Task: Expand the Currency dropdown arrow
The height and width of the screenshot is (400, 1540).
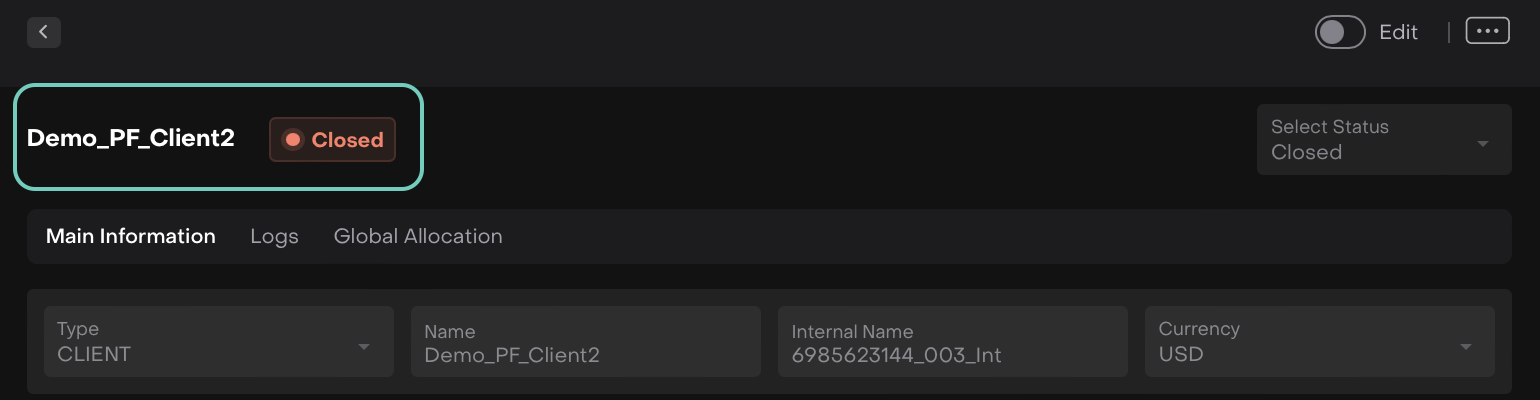Action: coord(1465,347)
